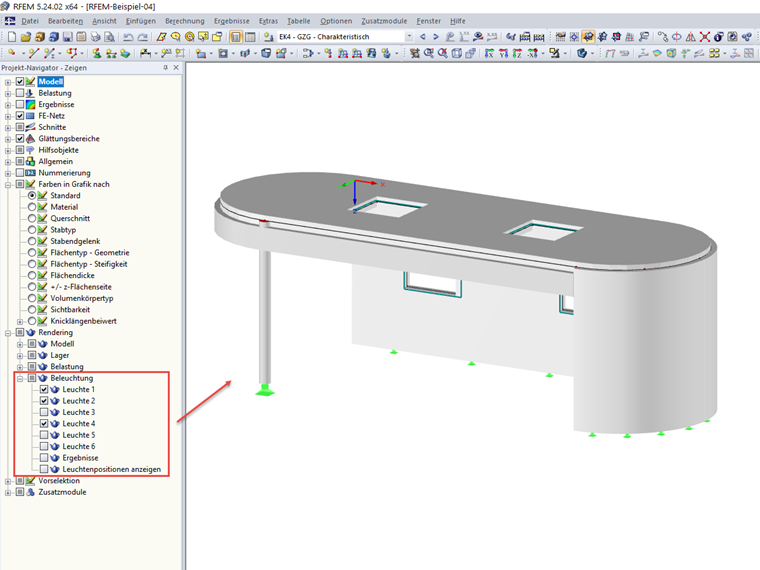
Task: Click the view in X direction icon
Action: [490, 53]
